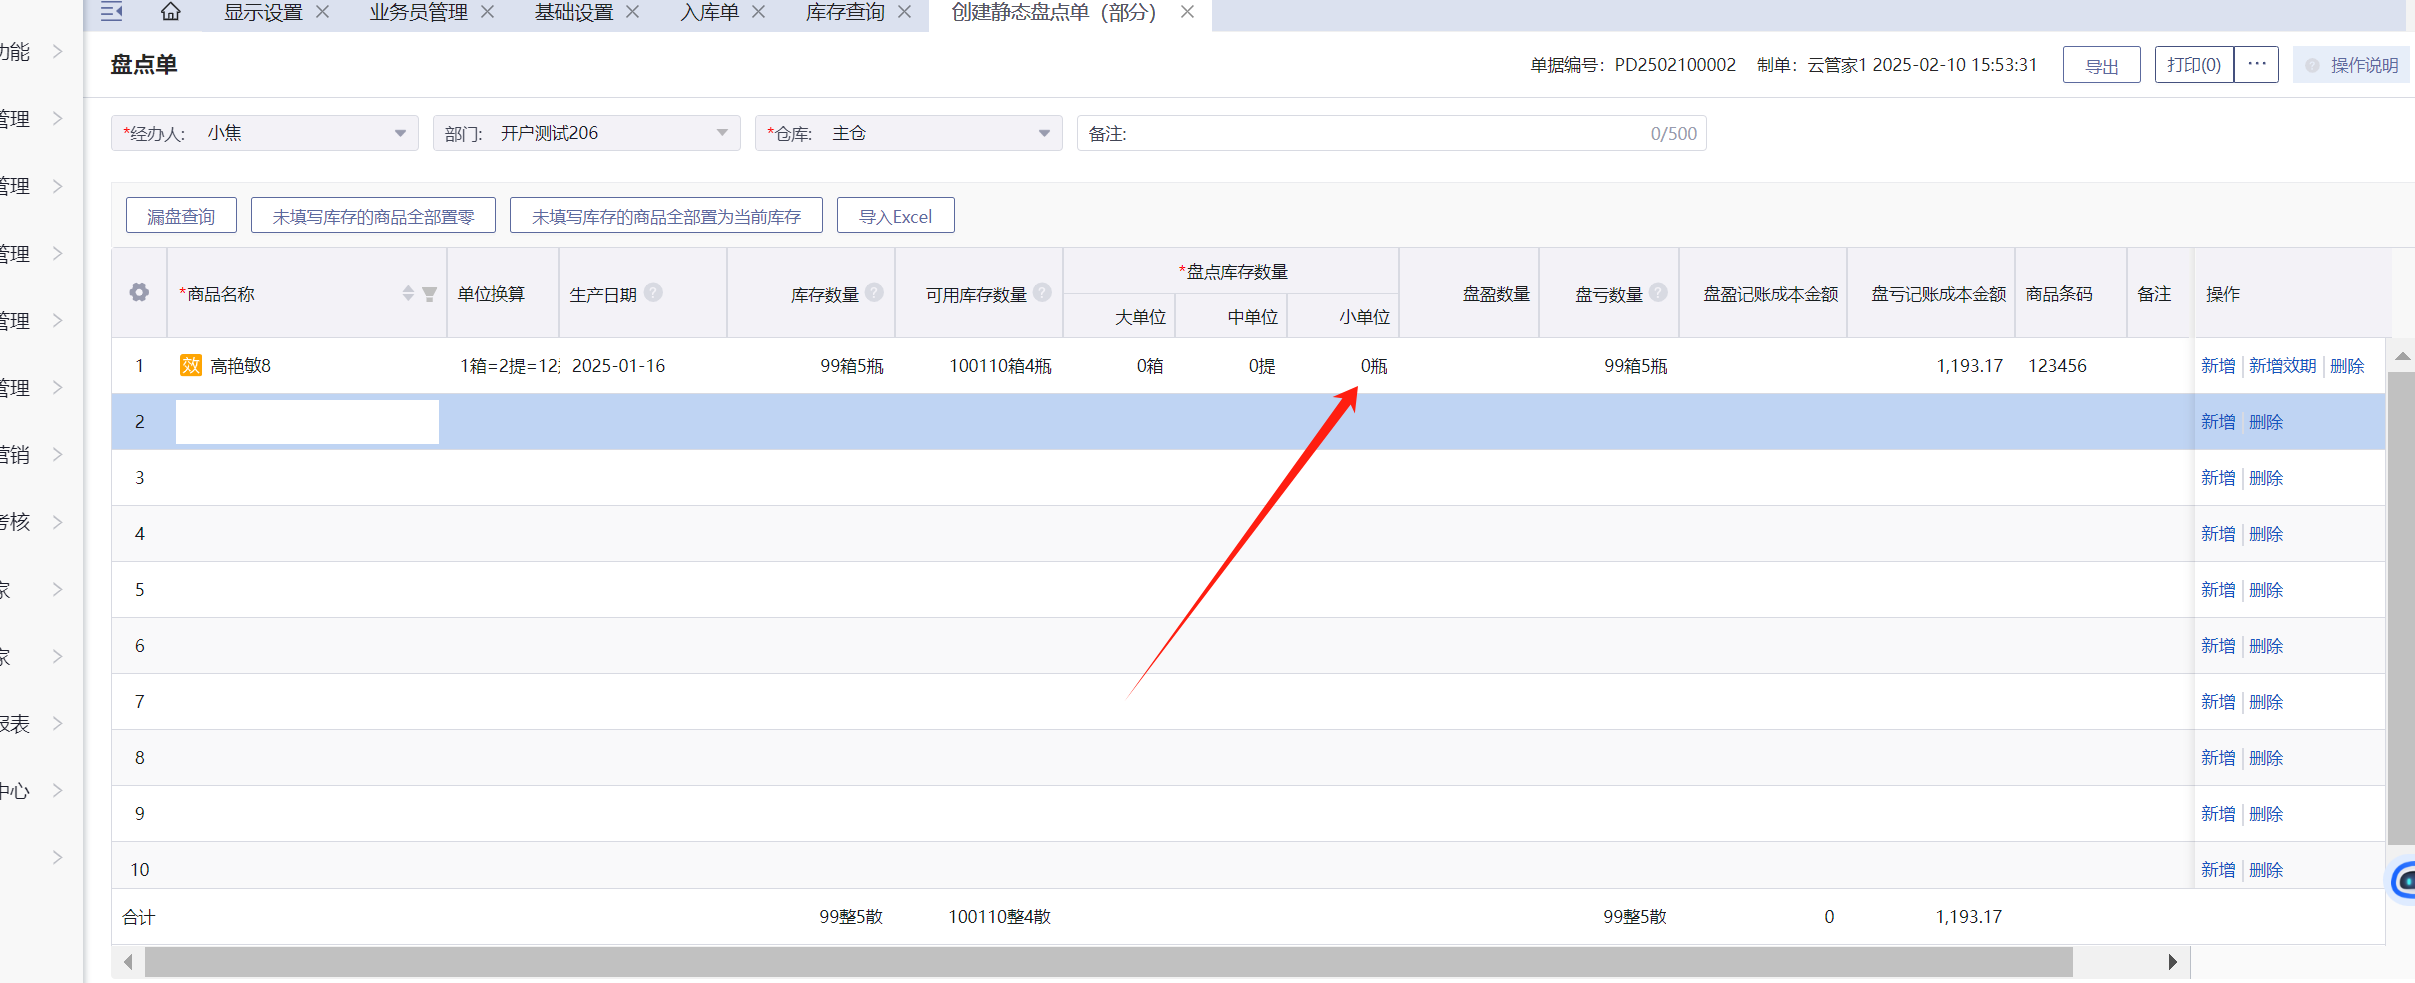Click the product name filter icon

click(x=430, y=294)
